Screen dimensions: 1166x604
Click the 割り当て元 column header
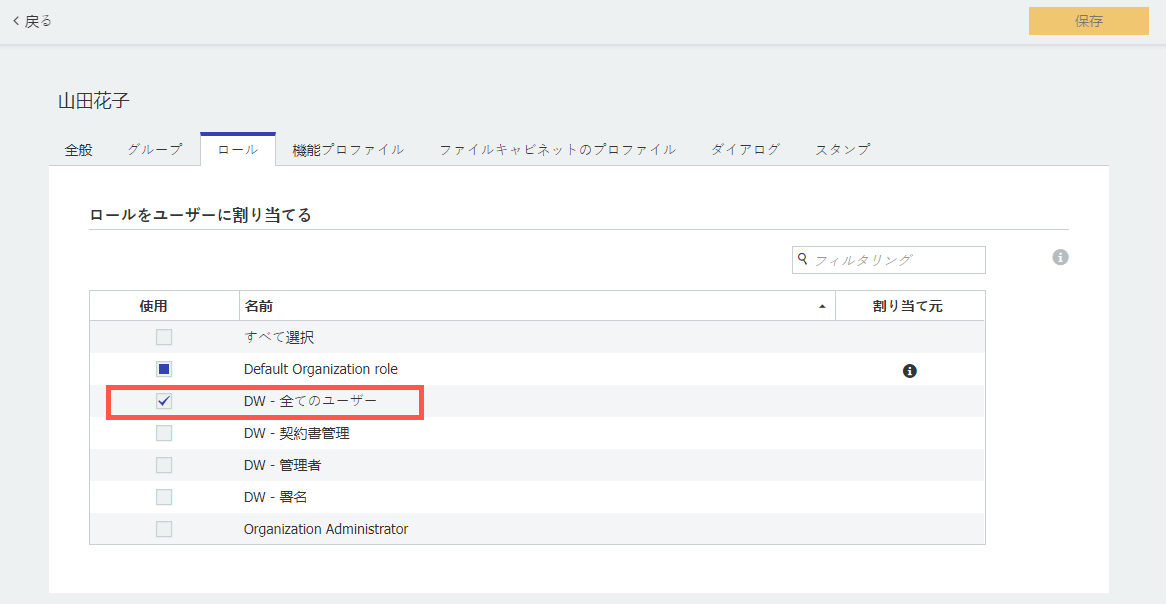908,306
